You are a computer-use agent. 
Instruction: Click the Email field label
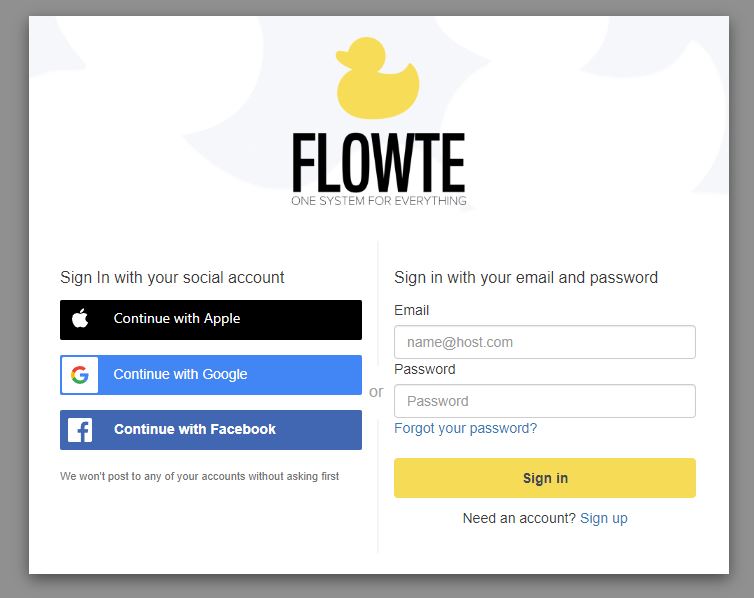(412, 310)
